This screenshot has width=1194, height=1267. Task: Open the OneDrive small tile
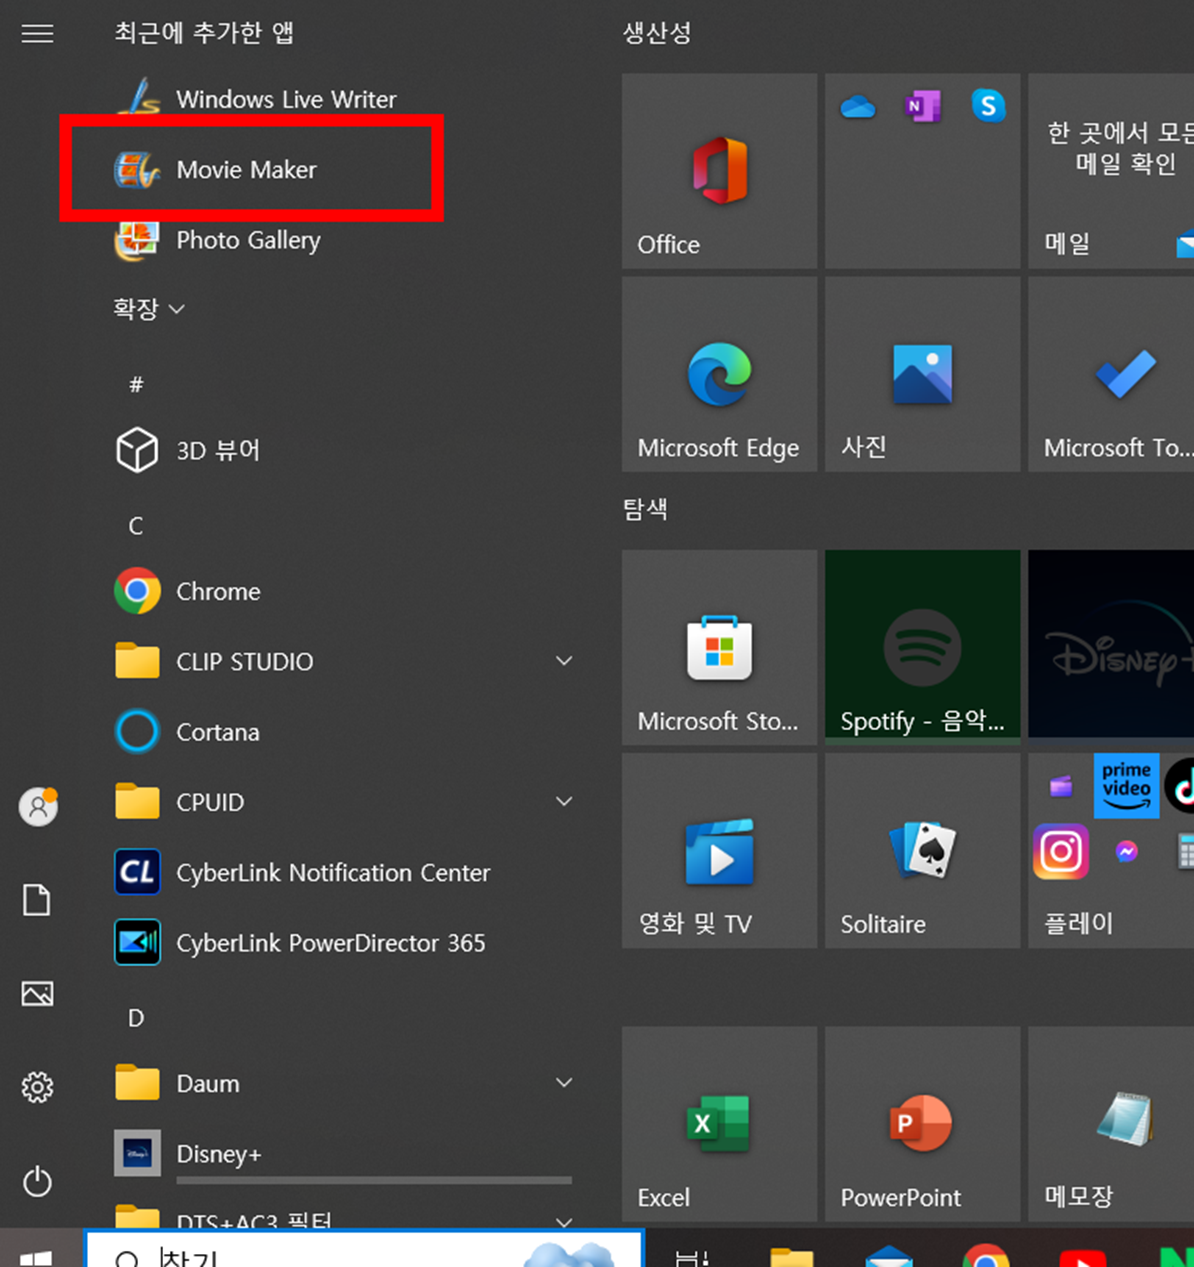coord(858,106)
